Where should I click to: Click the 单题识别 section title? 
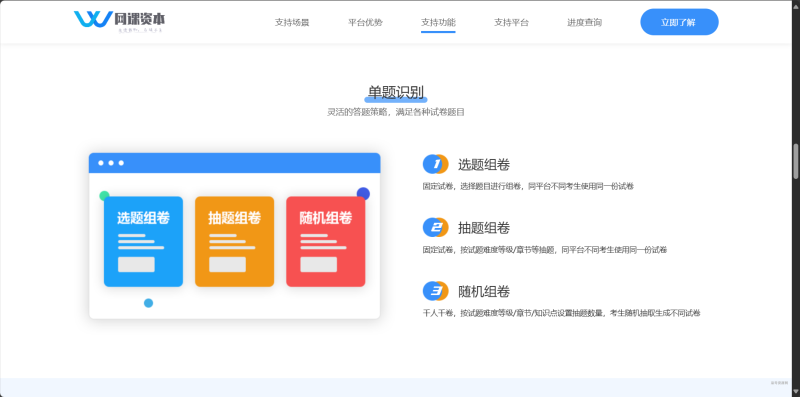tap(396, 92)
